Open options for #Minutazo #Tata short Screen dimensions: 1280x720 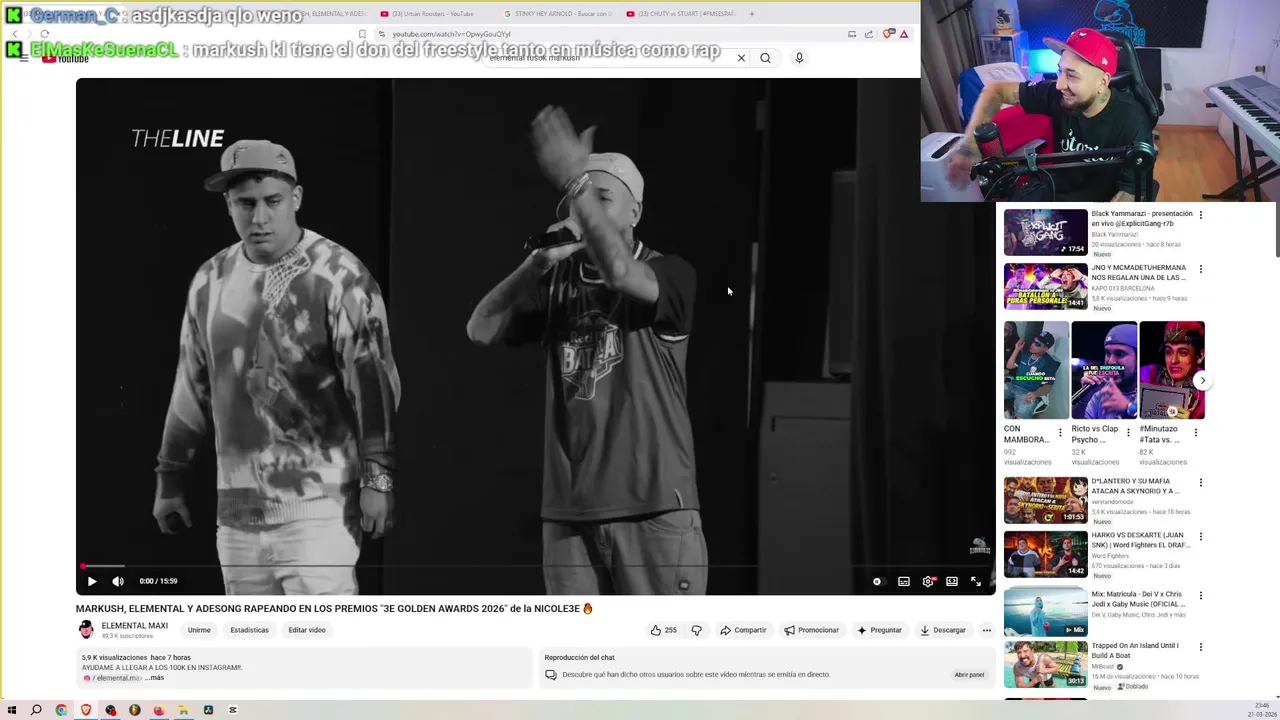click(x=1195, y=433)
